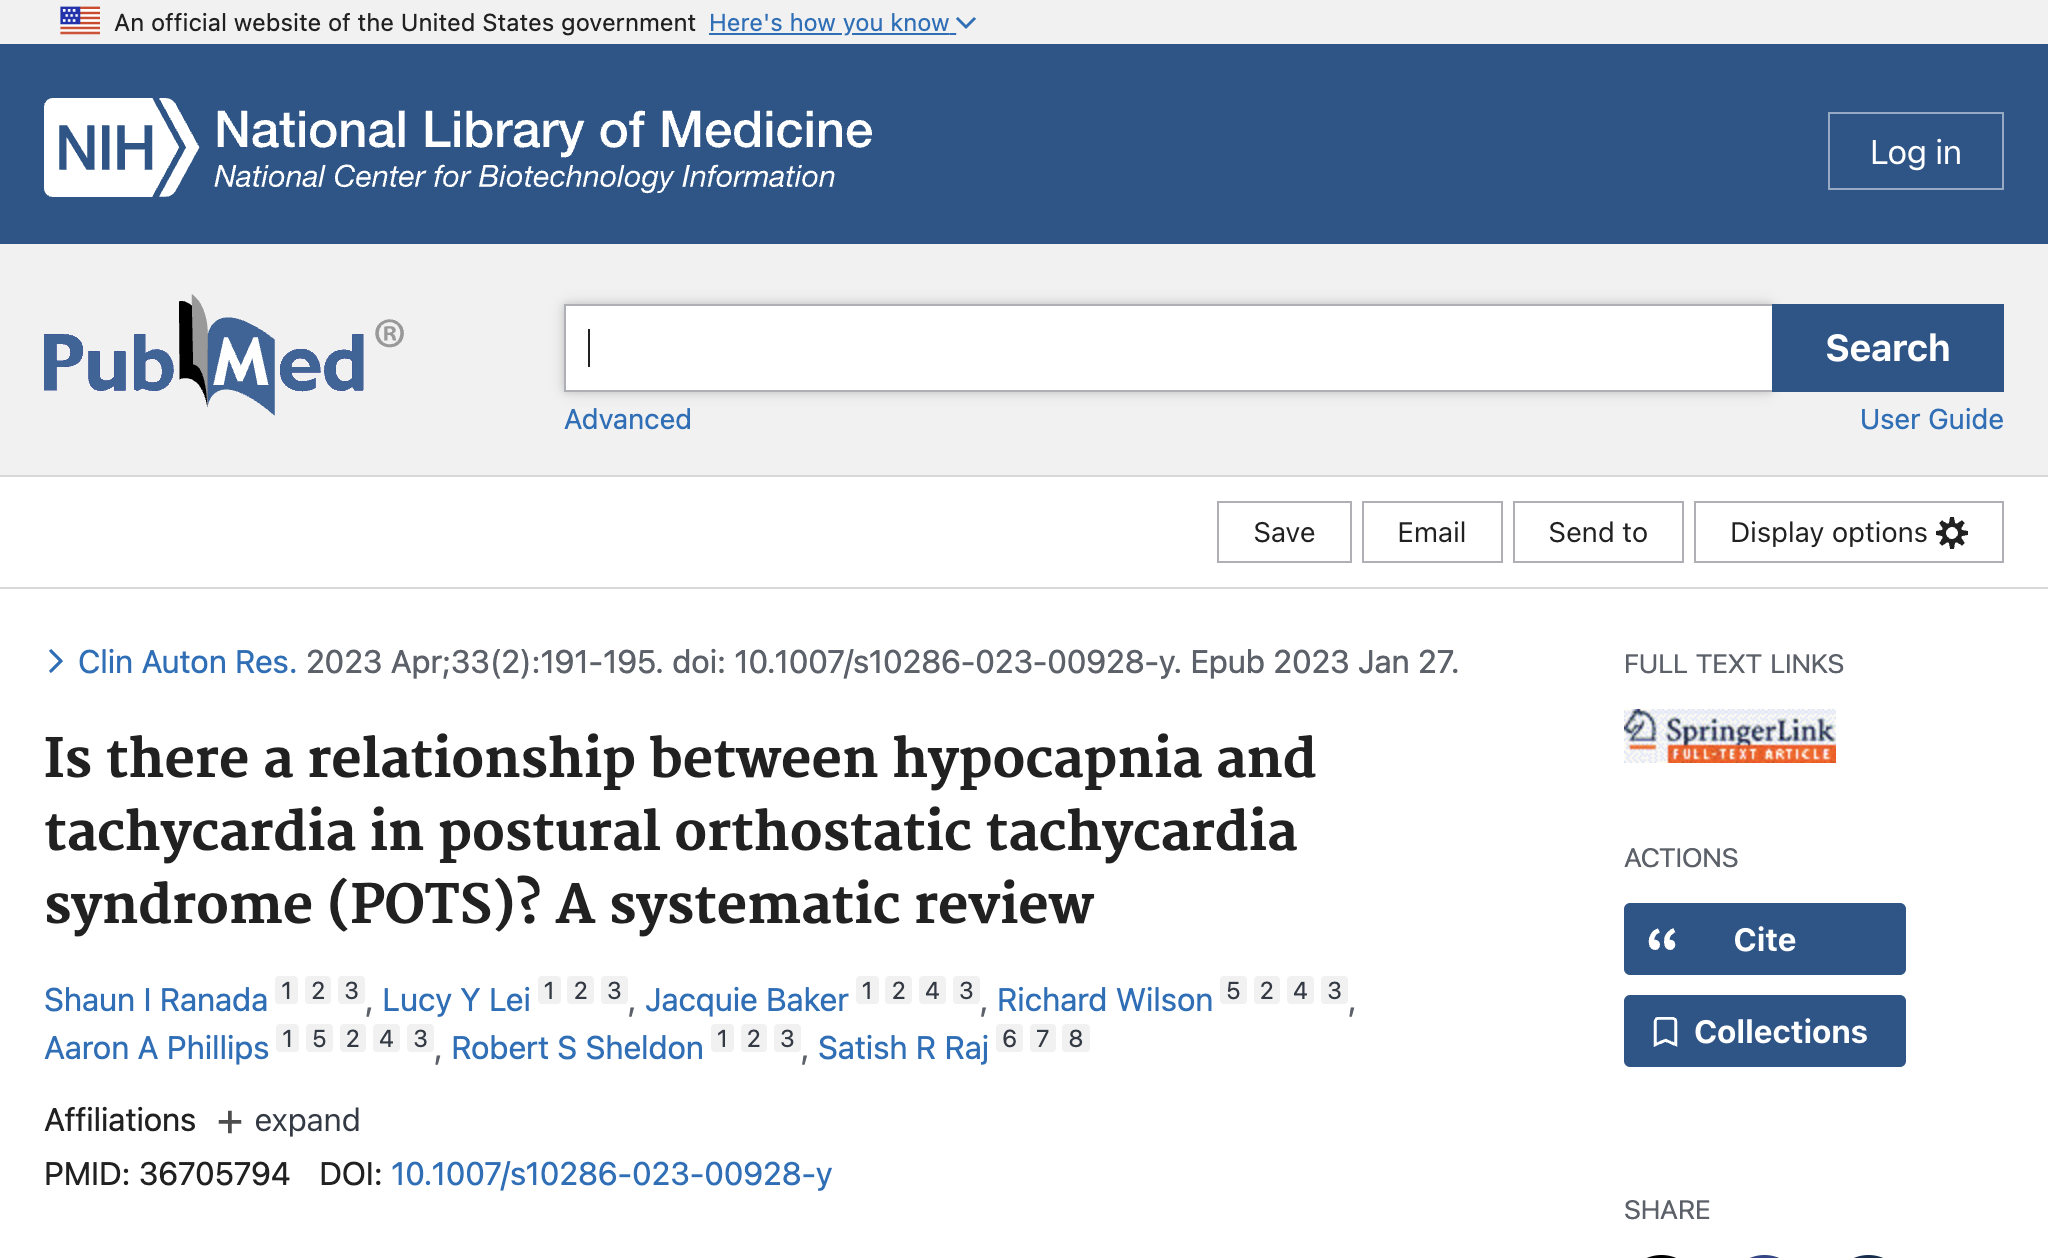
Task: Add article to Collections
Action: click(x=1764, y=1031)
